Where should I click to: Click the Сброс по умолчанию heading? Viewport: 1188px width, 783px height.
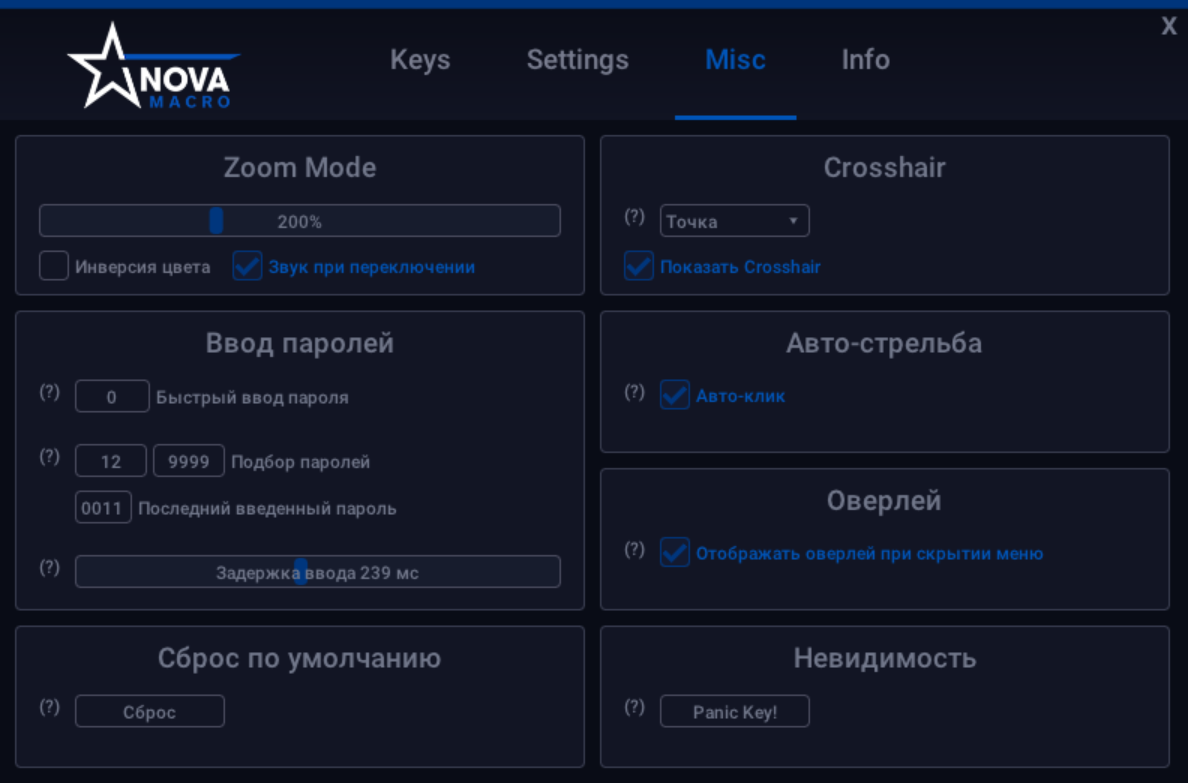pyautogui.click(x=299, y=658)
